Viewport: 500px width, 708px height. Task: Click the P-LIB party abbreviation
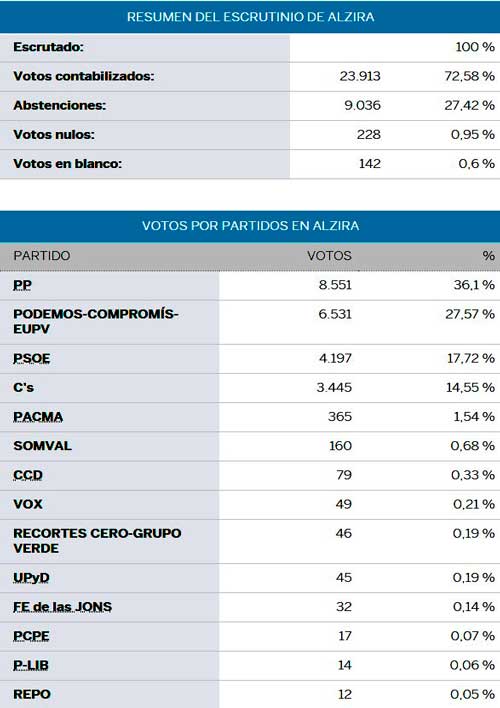click(x=31, y=665)
